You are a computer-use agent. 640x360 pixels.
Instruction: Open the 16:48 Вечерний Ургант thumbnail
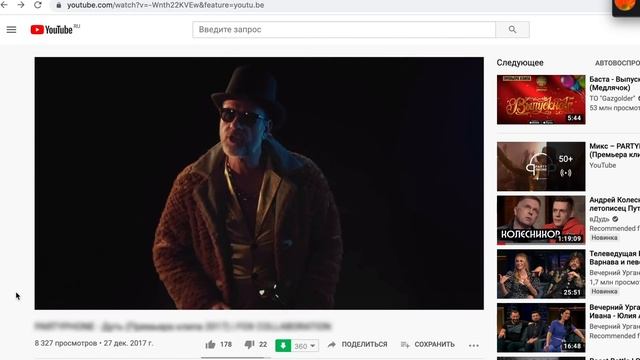pos(541,327)
